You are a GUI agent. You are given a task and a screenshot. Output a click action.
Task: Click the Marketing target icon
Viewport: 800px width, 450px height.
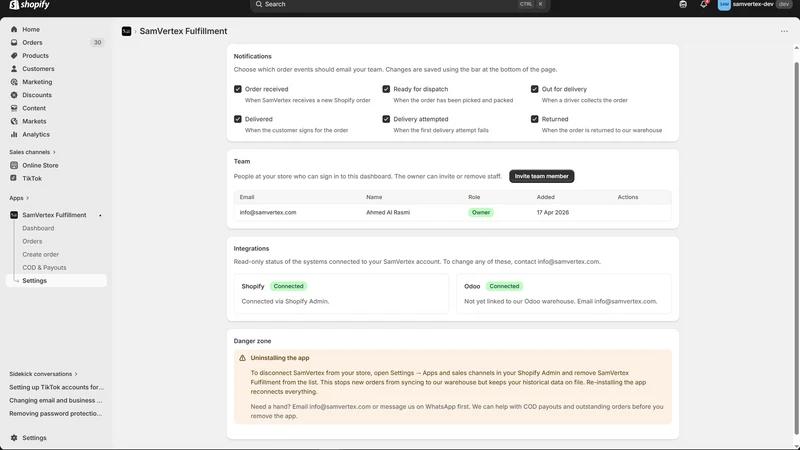pyautogui.click(x=14, y=82)
